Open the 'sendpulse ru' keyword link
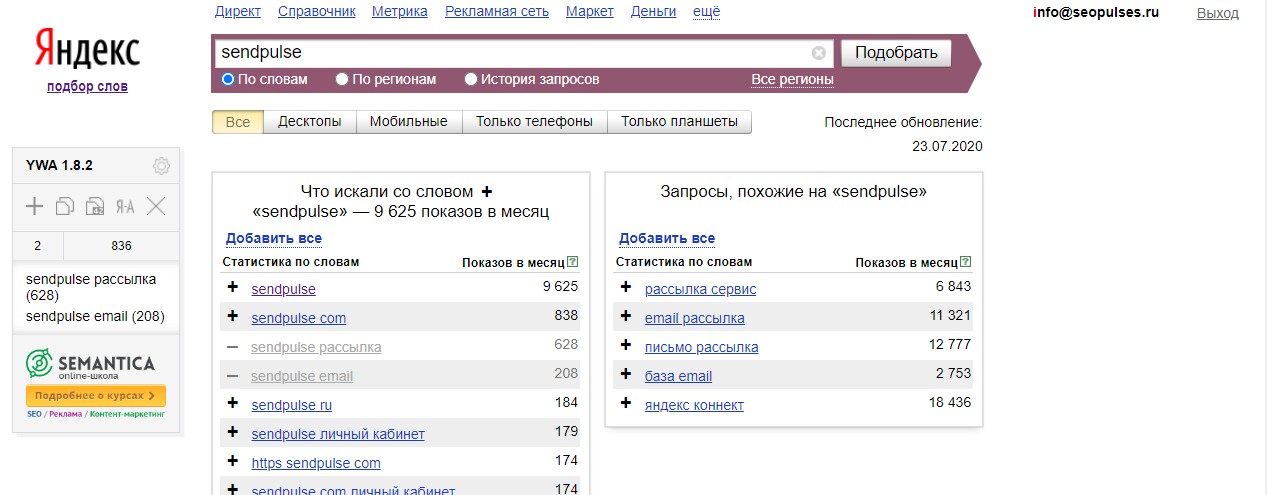The image size is (1267, 495). point(292,405)
